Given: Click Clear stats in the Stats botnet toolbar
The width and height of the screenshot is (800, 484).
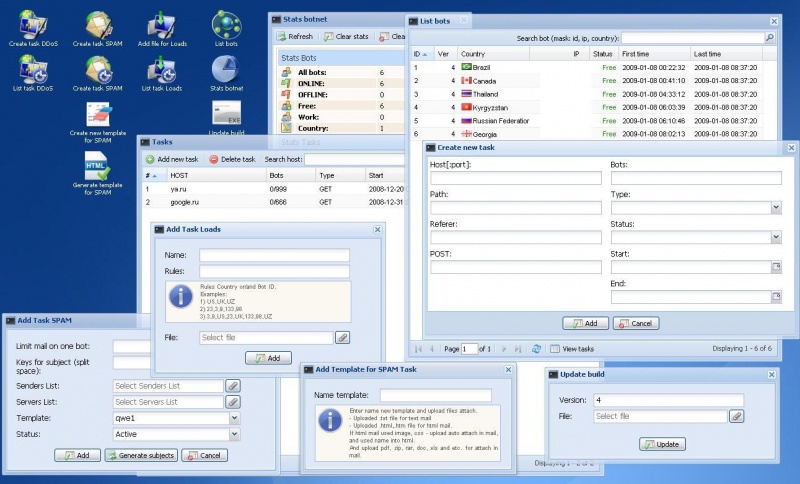Looking at the screenshot, I should point(344,37).
